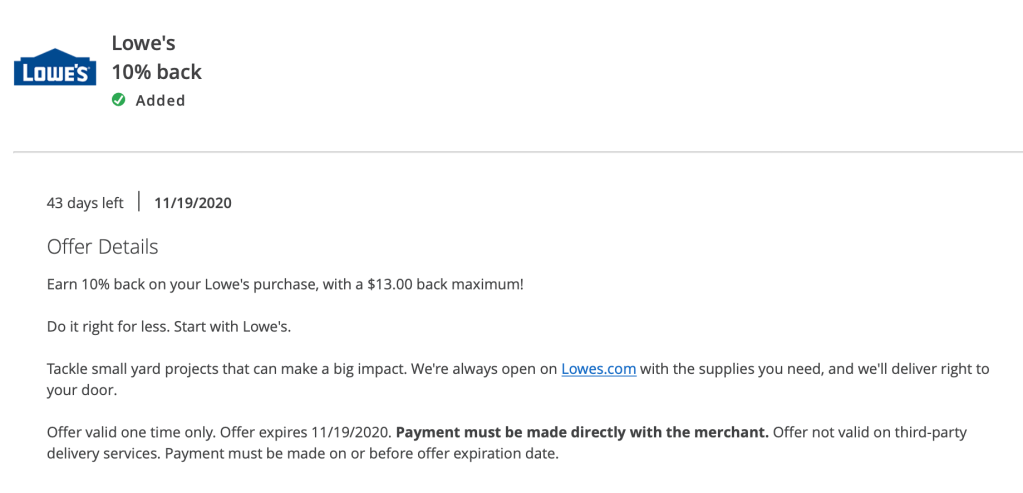Click the "deliver right to your door" text
This screenshot has height=493, width=1023.
[898, 369]
